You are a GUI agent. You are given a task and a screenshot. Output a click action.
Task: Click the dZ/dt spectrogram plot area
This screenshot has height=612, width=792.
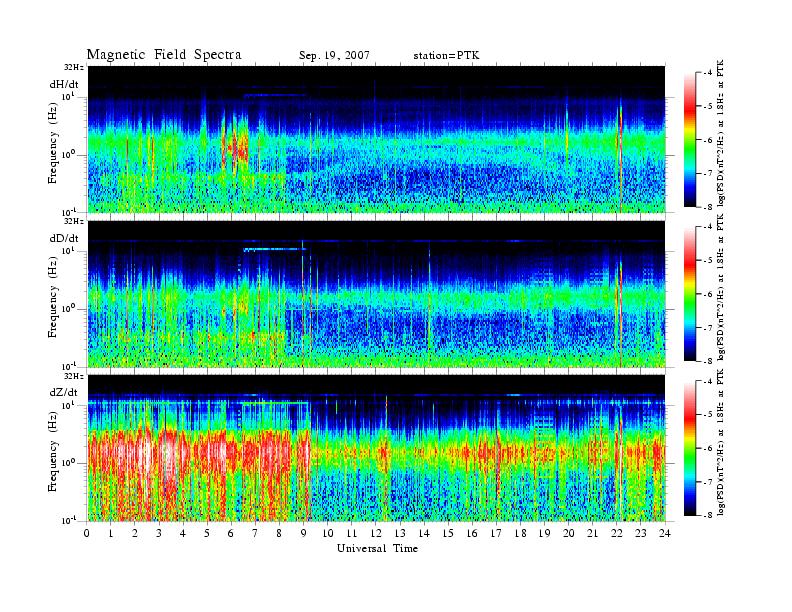click(377, 448)
